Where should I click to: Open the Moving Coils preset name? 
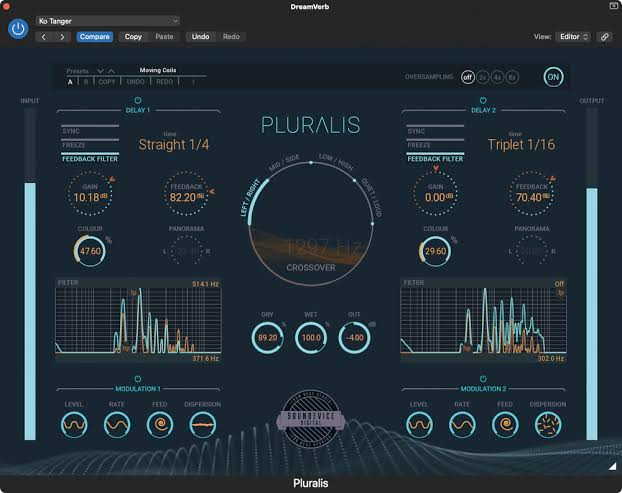pyautogui.click(x=158, y=70)
